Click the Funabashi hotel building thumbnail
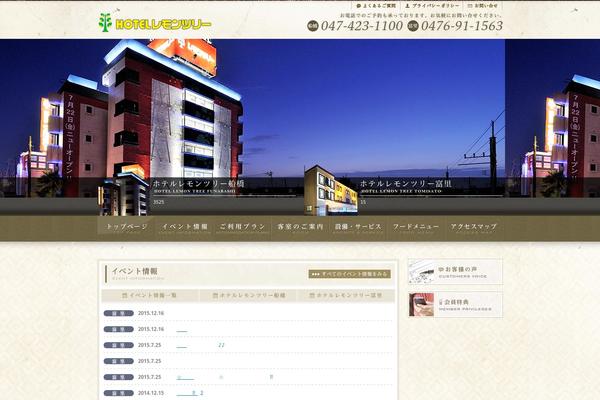The image size is (600, 400). pyautogui.click(x=123, y=190)
